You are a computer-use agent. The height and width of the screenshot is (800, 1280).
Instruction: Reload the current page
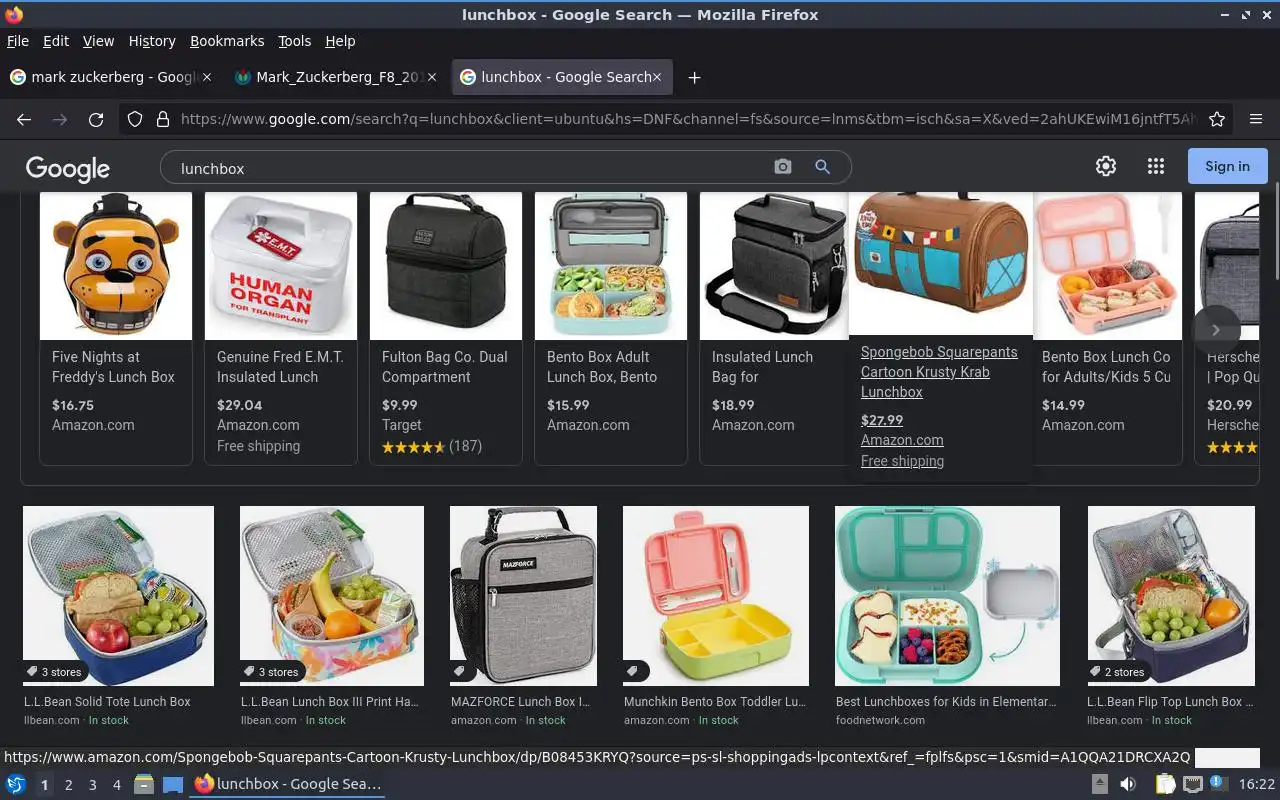pos(96,119)
